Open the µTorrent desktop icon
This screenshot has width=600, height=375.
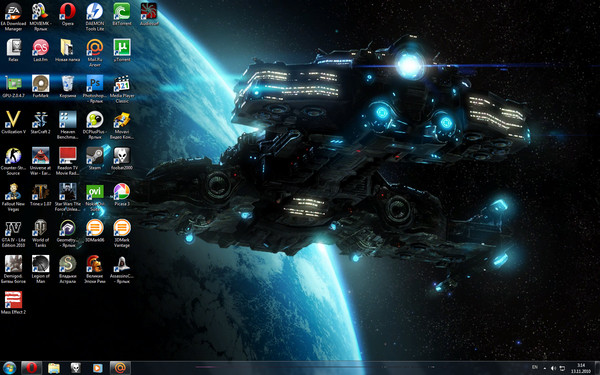click(122, 50)
